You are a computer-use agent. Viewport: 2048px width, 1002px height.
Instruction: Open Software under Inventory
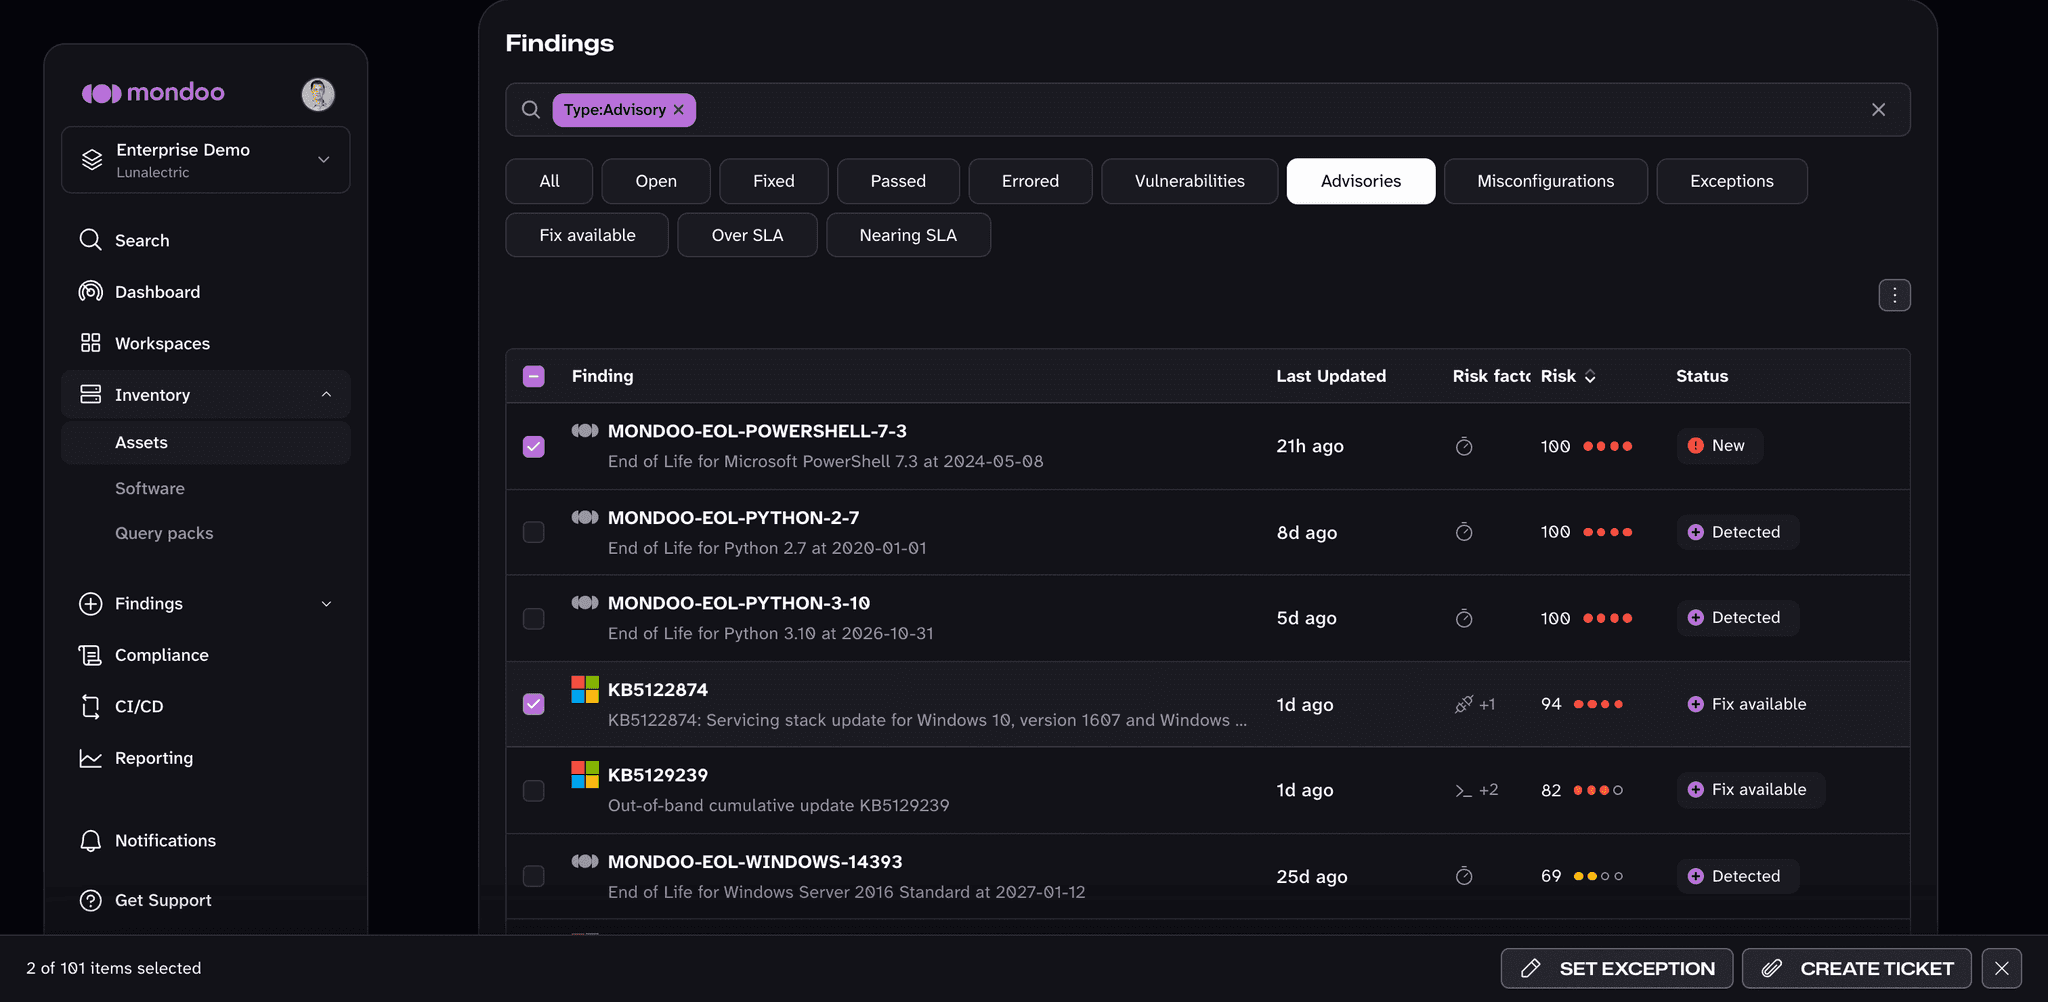pos(150,488)
